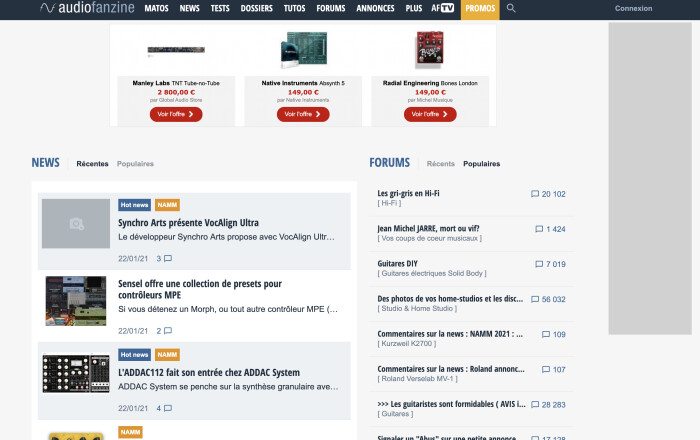
Task: Click comment icon next to 107
Action: pyautogui.click(x=546, y=369)
